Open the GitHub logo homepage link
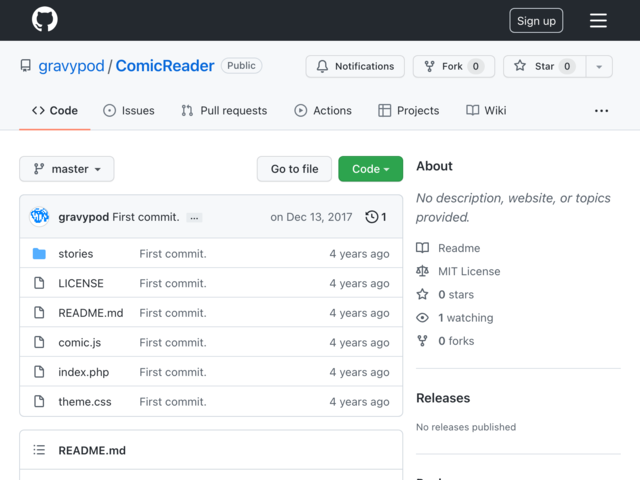Screen dimensions: 640x480 click(x=44, y=19)
